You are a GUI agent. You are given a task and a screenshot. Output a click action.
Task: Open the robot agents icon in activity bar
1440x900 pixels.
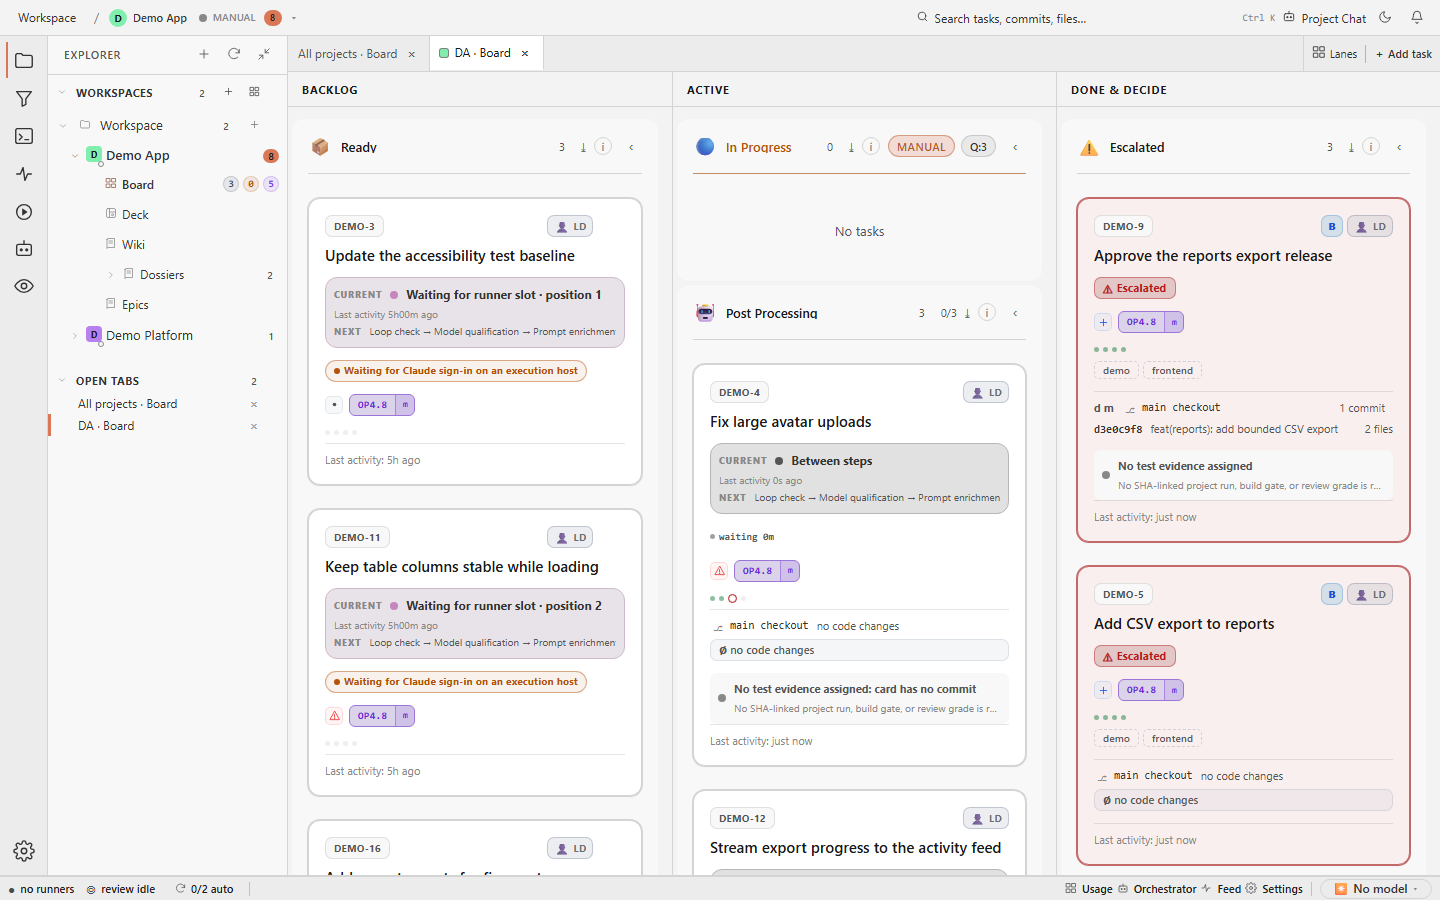point(24,249)
